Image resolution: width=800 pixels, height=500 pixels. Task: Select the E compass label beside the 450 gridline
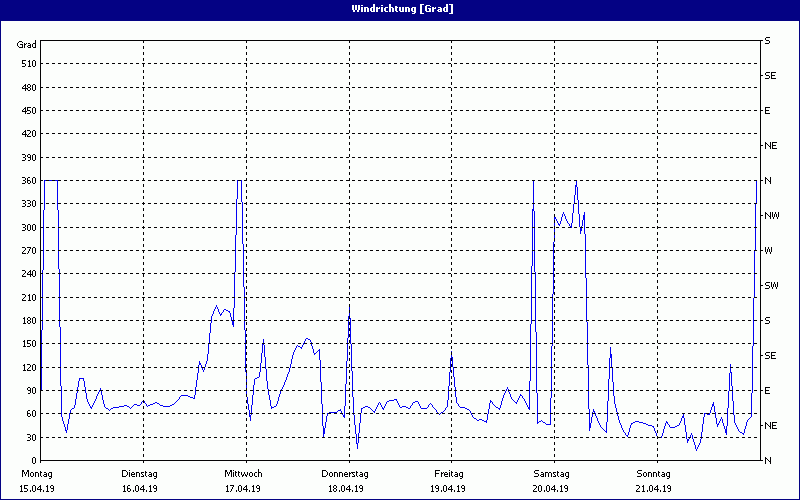click(x=767, y=111)
